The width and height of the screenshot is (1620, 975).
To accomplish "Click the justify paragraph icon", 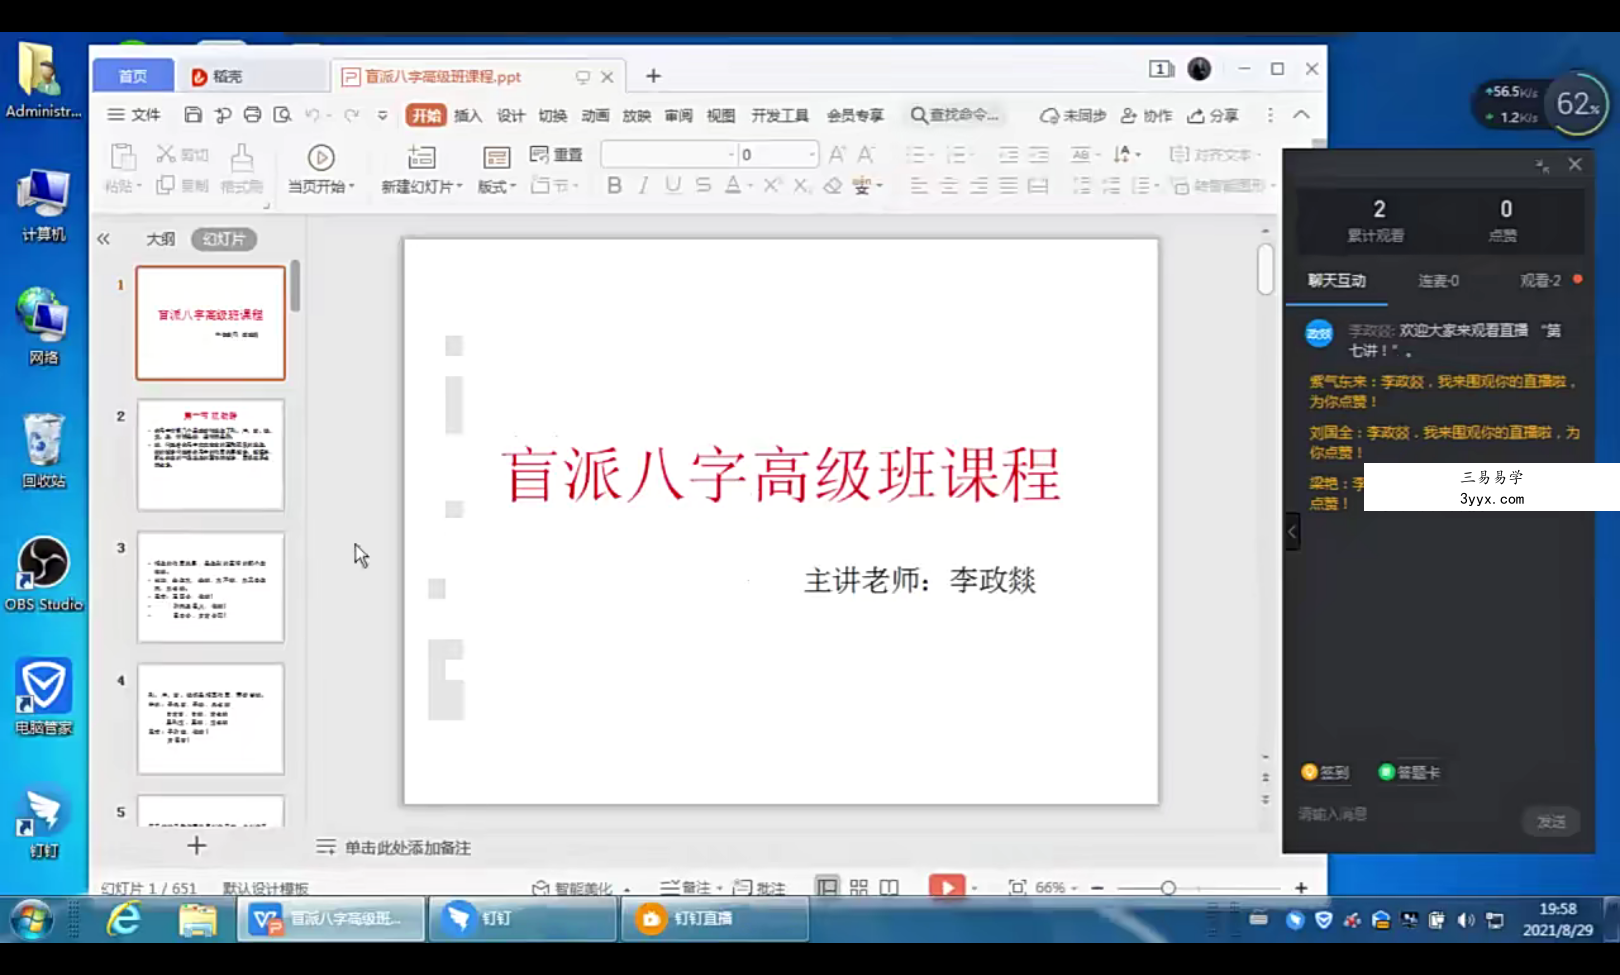I will pos(1008,186).
